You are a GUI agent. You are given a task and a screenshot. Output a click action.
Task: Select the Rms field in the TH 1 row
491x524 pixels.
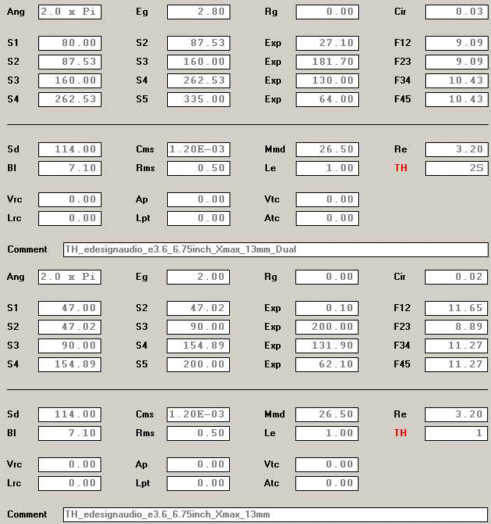pos(198,433)
